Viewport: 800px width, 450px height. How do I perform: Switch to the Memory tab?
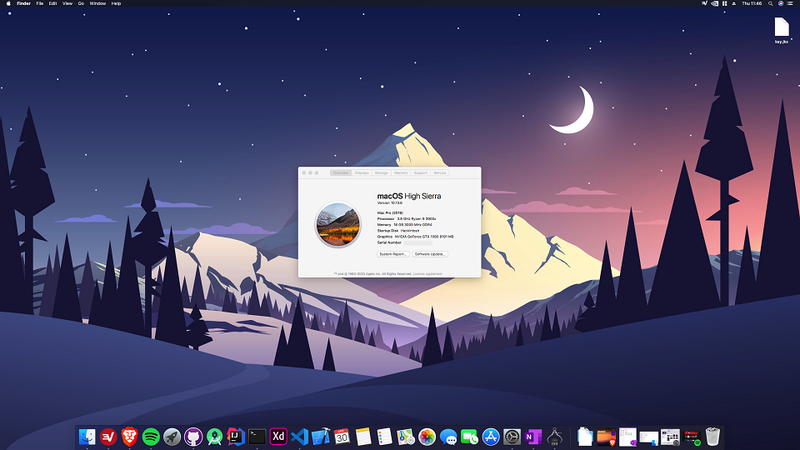point(401,173)
